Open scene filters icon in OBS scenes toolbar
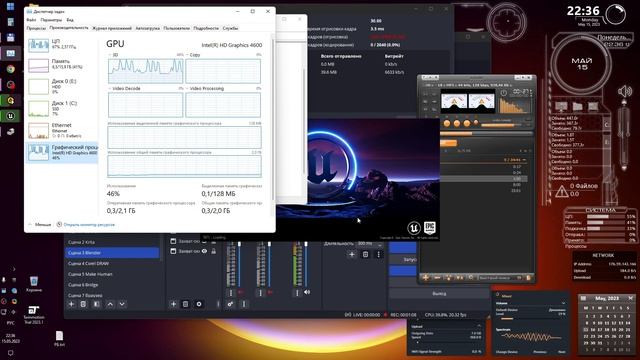Image resolution: width=640 pixels, height=360 pixels. click(x=97, y=304)
